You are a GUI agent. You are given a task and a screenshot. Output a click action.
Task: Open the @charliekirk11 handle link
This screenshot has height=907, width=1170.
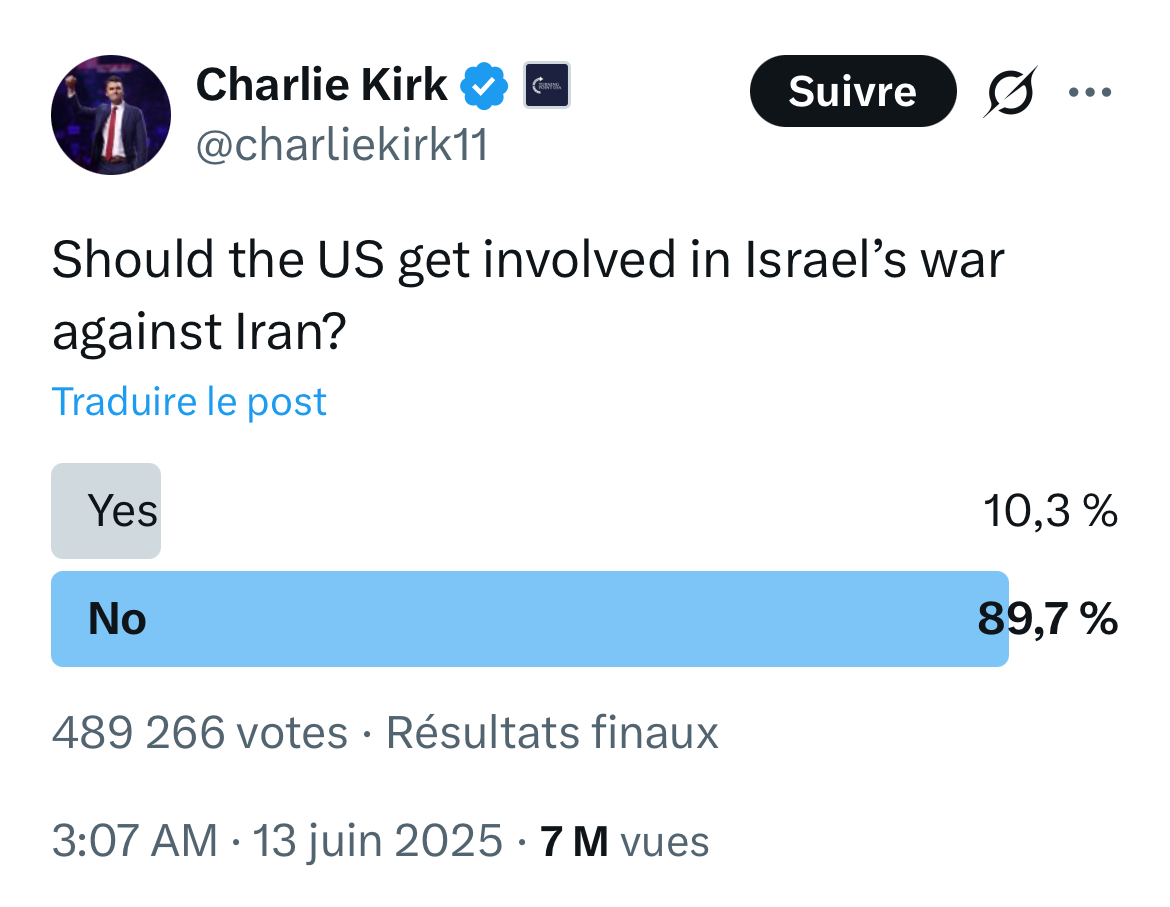point(342,146)
